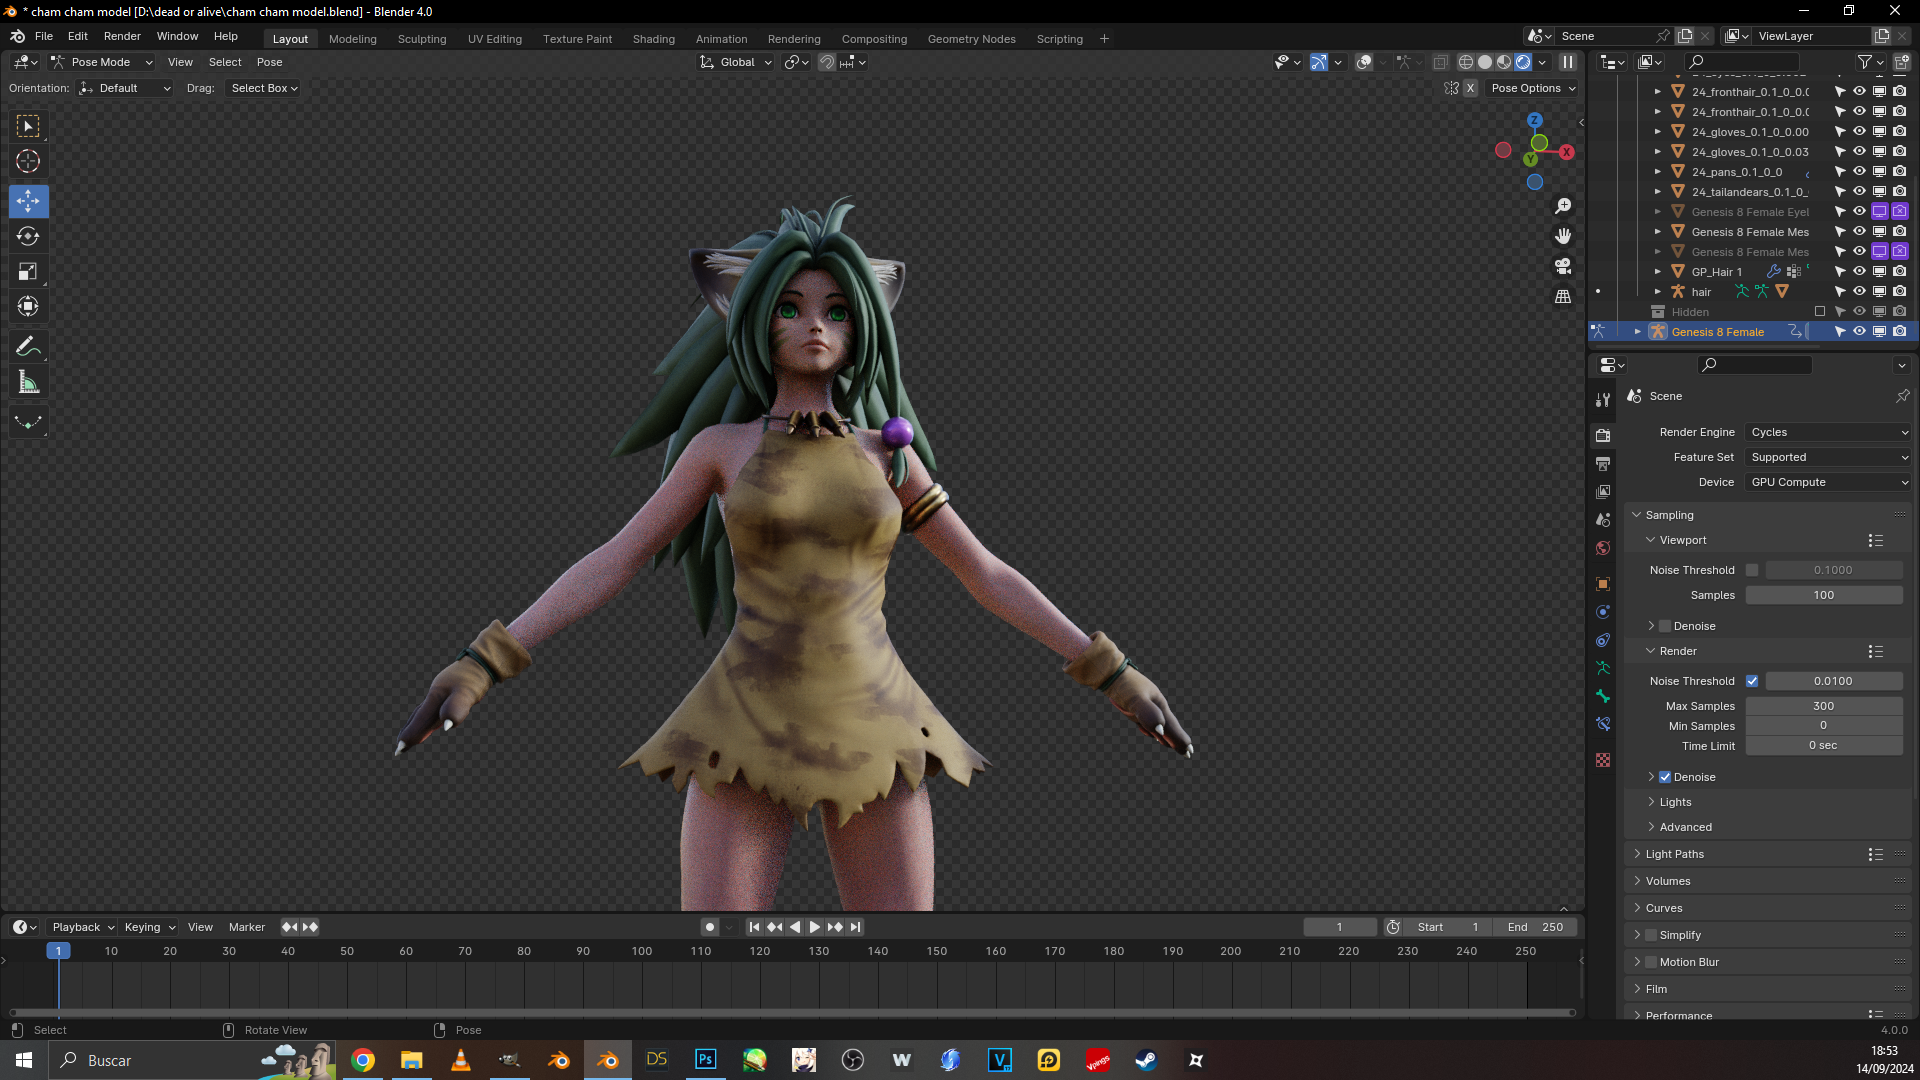This screenshot has height=1080, width=1920.
Task: Open the Keying popover in timeline
Action: pyautogui.click(x=150, y=927)
